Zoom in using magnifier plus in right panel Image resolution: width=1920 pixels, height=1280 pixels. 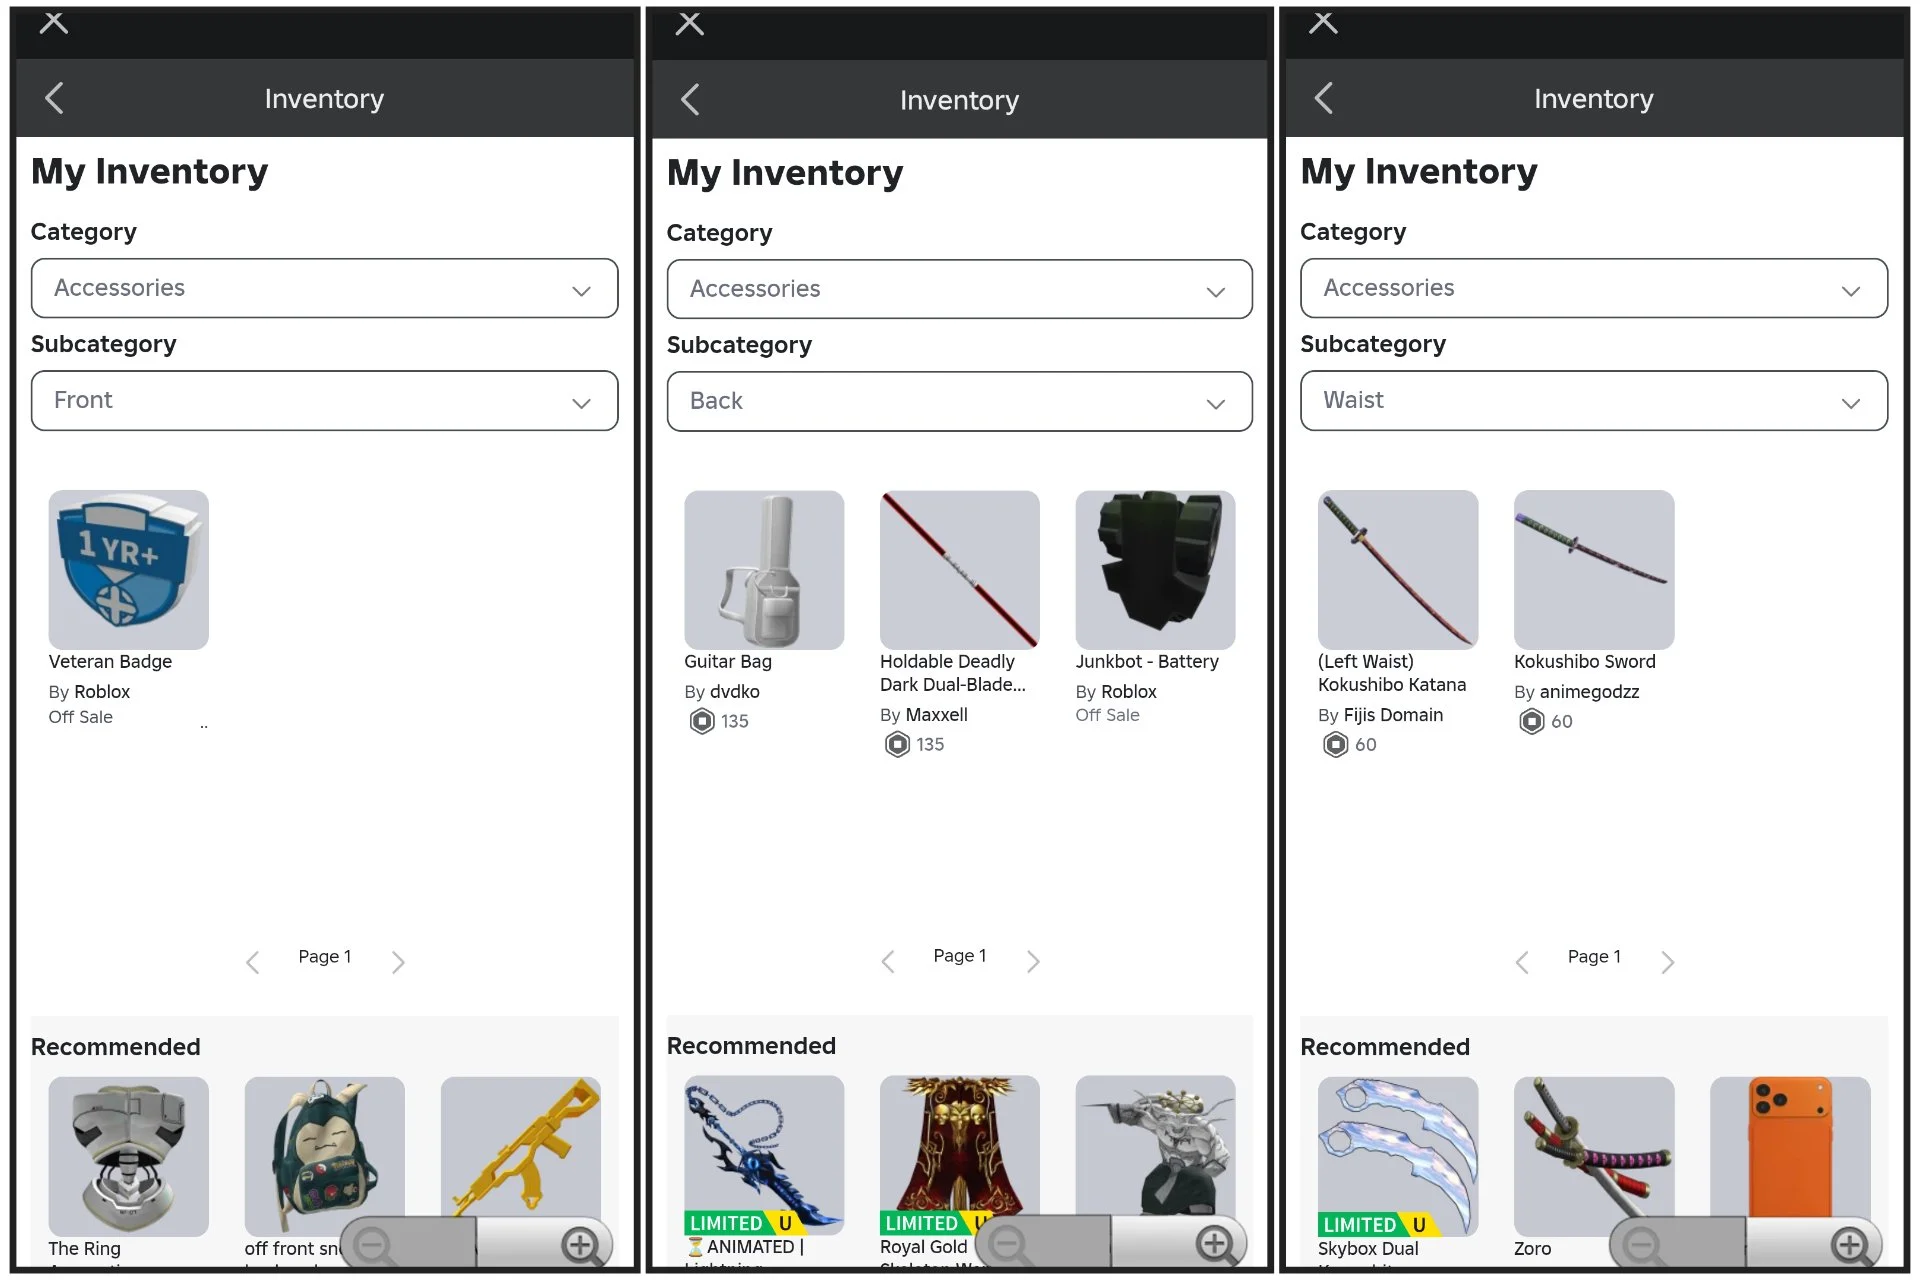click(x=1849, y=1245)
